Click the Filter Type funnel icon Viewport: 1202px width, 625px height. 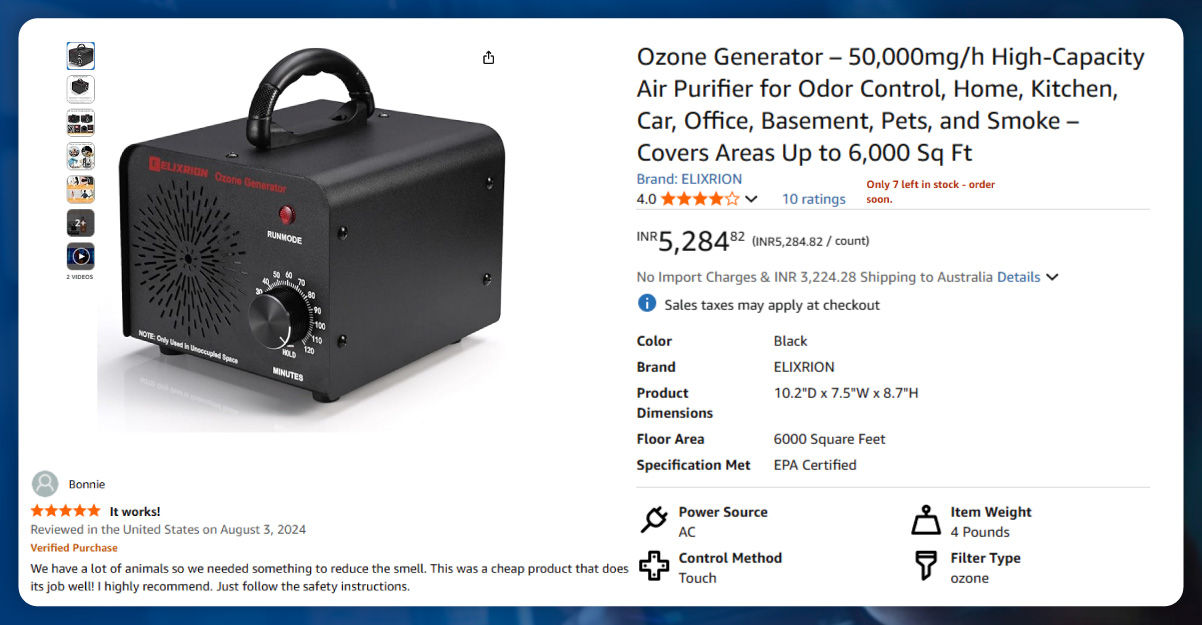tap(926, 566)
